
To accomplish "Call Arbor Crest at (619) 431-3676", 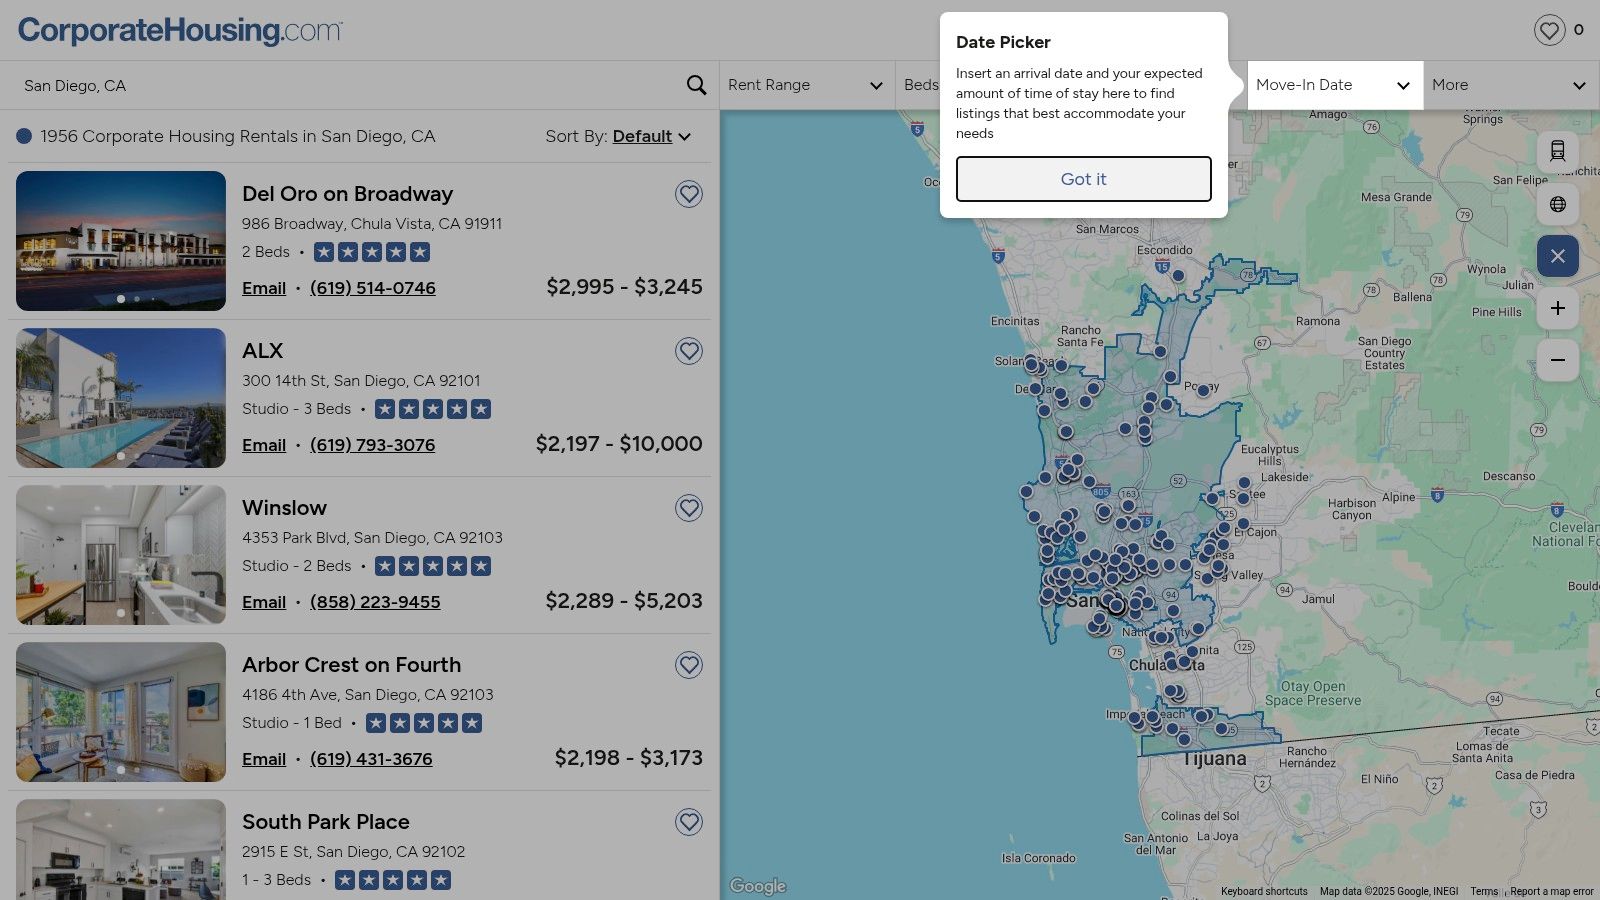I will tap(371, 759).
